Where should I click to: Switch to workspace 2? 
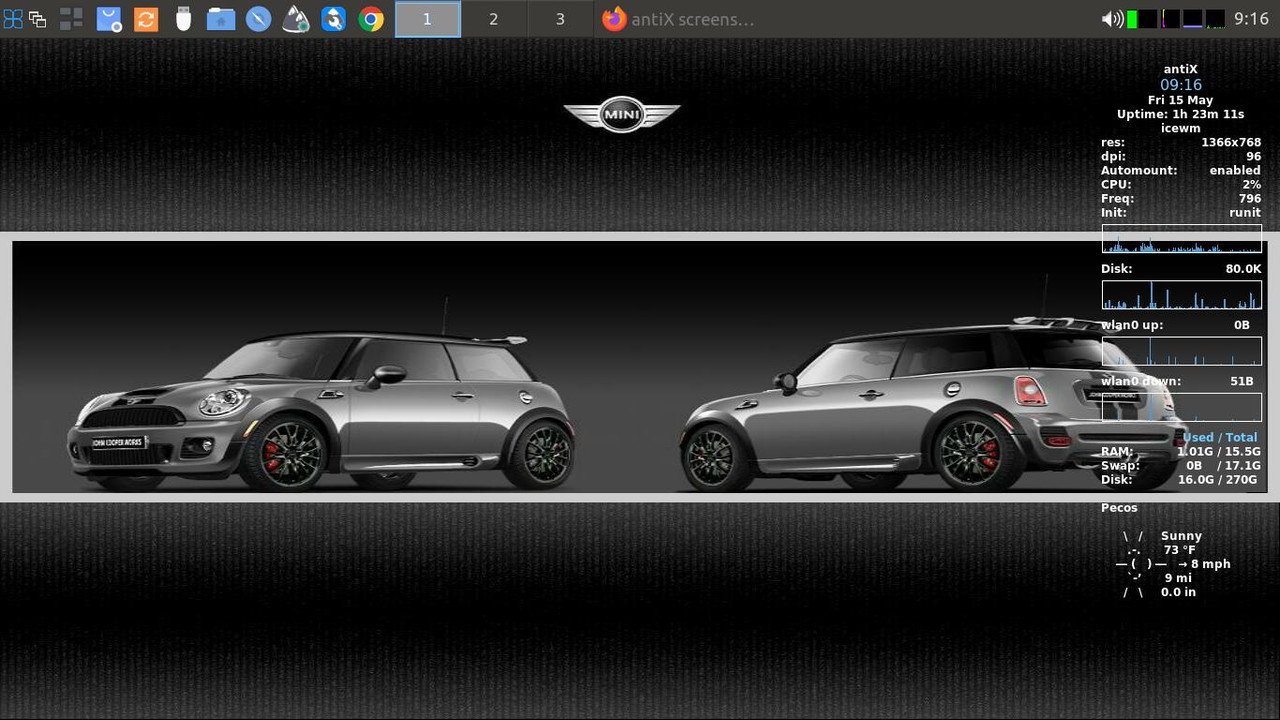pyautogui.click(x=493, y=19)
